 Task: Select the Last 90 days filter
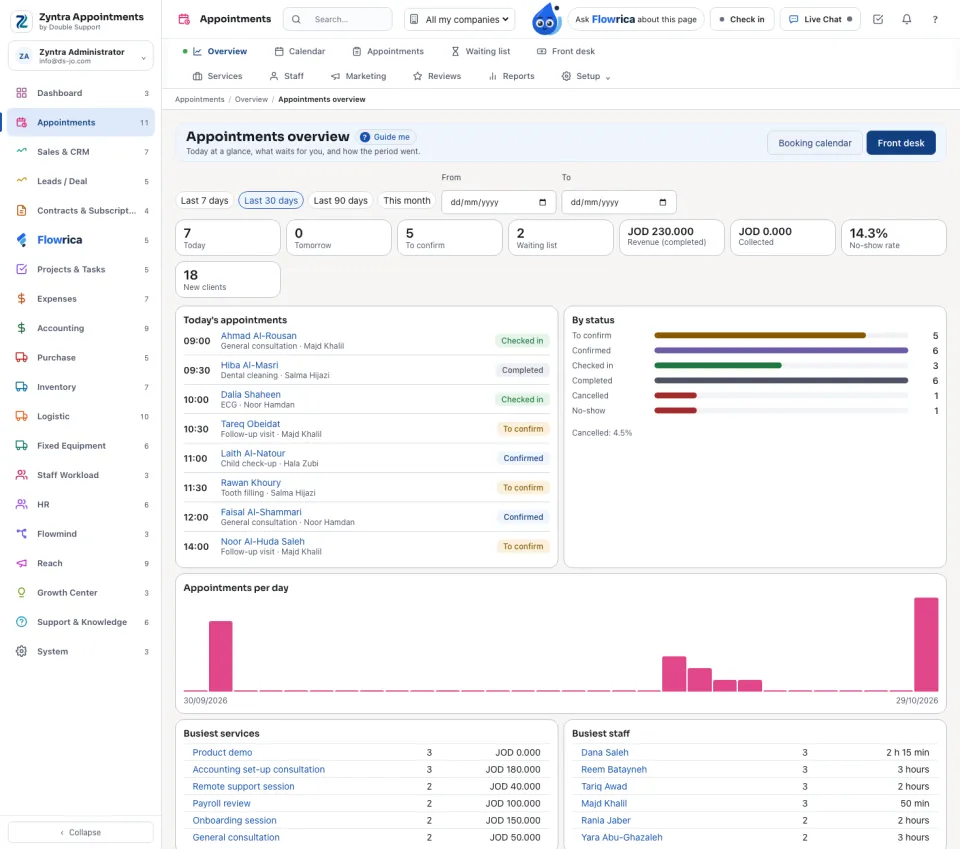pos(340,201)
